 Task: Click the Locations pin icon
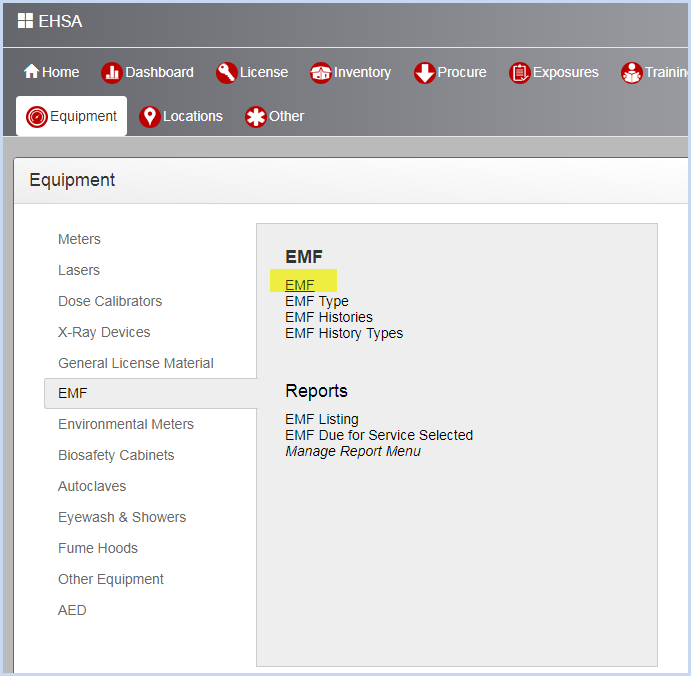click(x=150, y=116)
